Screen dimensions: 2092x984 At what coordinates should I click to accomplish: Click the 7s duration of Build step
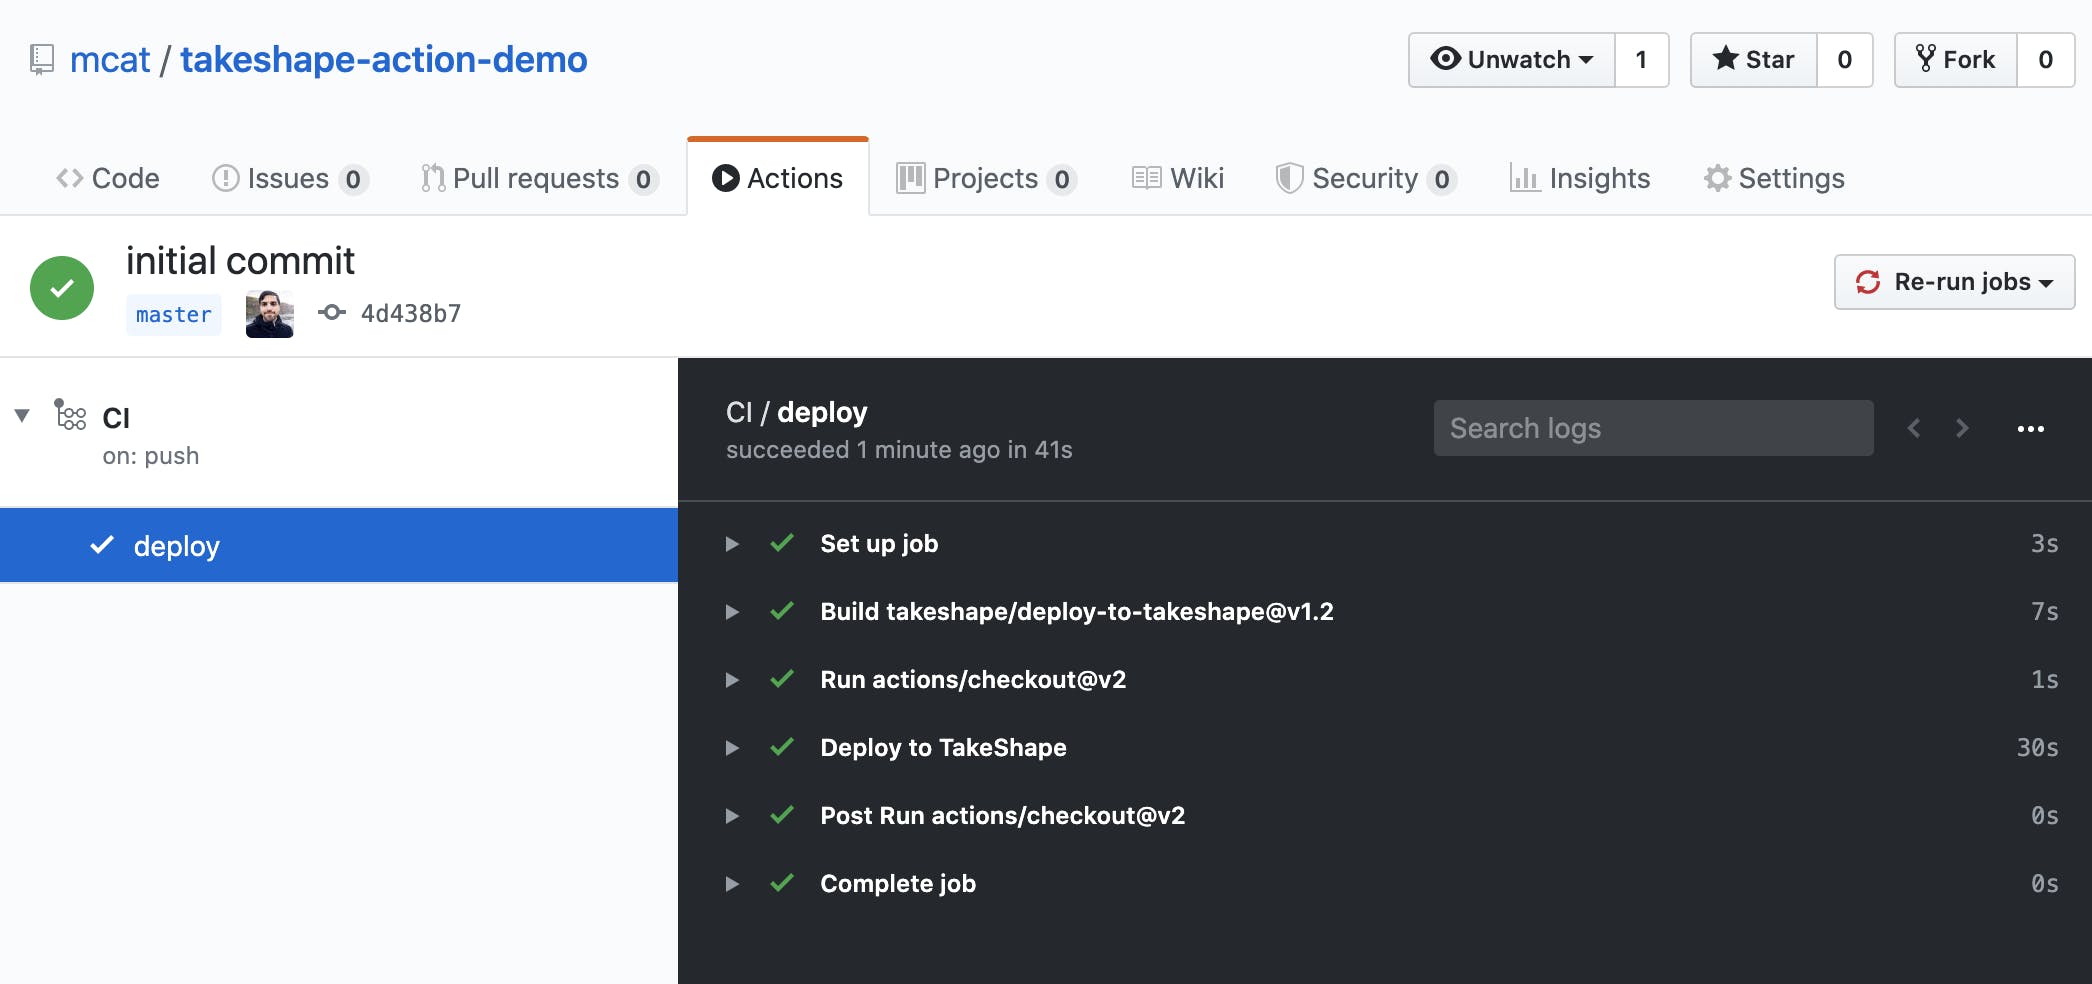2044,612
